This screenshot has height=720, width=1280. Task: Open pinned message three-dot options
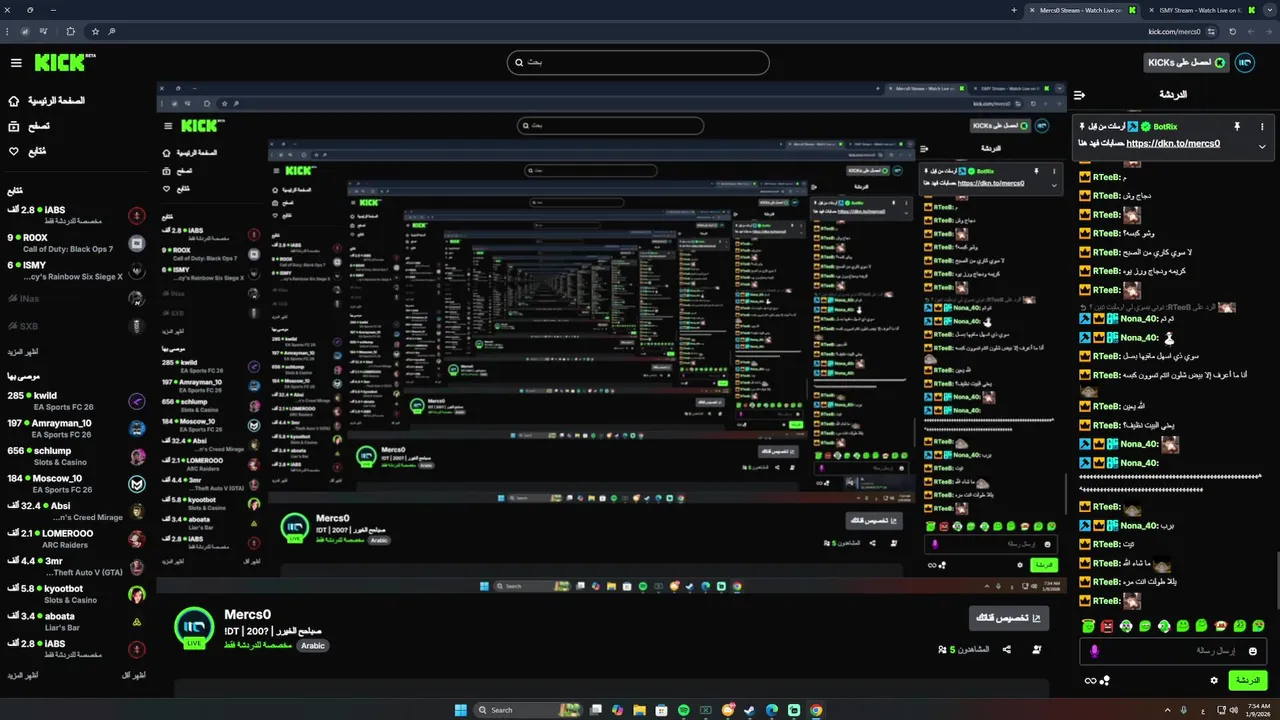[x=1262, y=127]
